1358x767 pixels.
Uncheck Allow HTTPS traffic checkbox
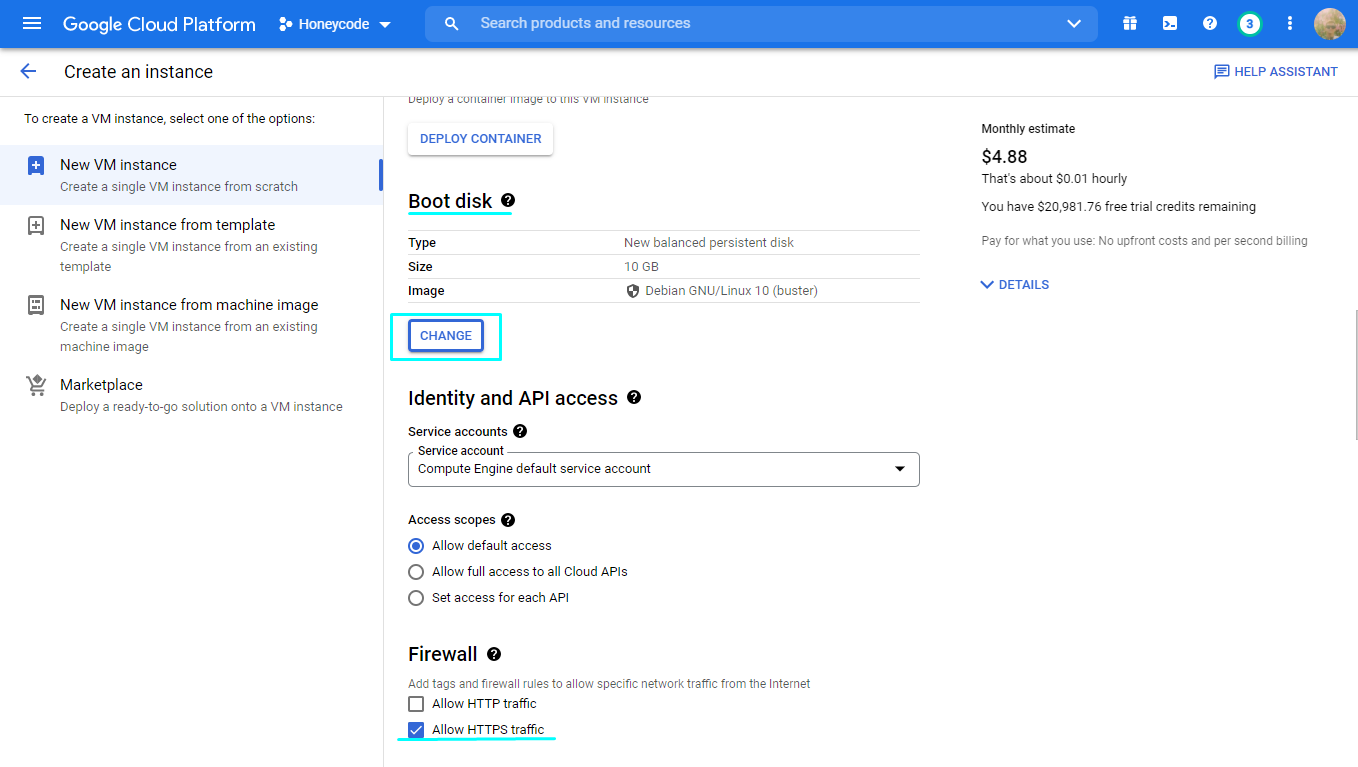(416, 730)
